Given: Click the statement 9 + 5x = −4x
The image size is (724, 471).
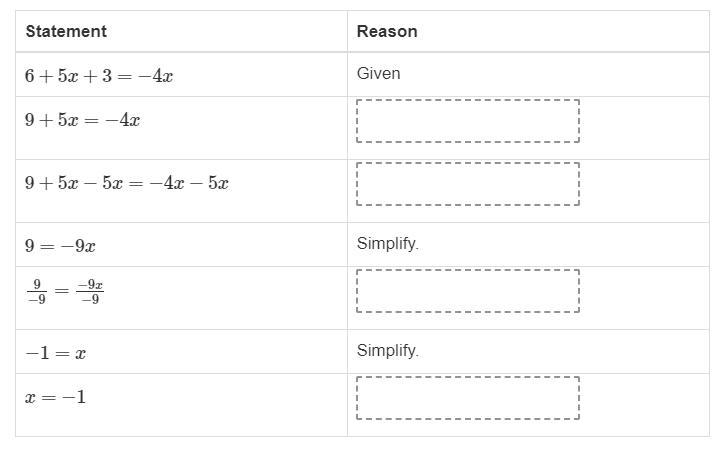Looking at the screenshot, I should [82, 120].
